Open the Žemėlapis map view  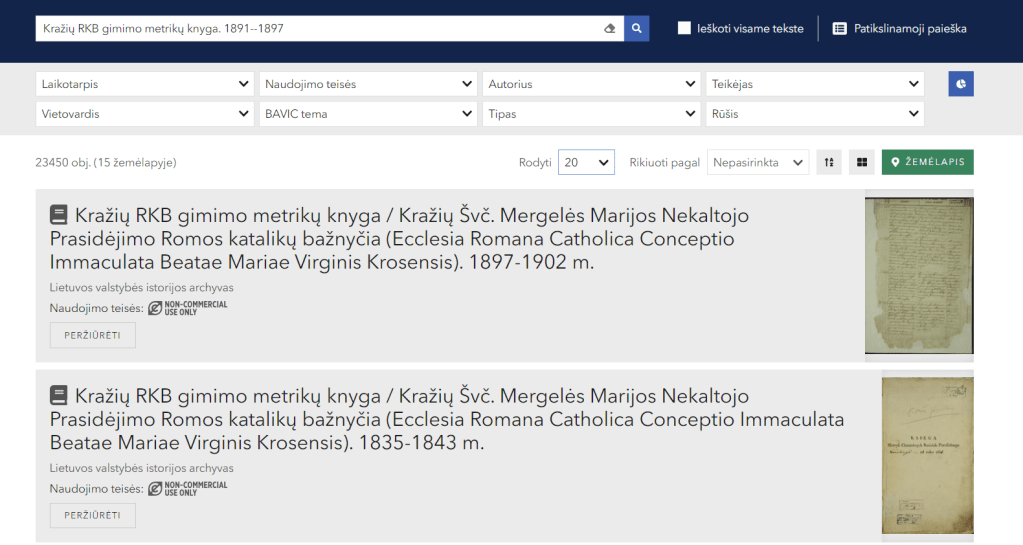927,162
